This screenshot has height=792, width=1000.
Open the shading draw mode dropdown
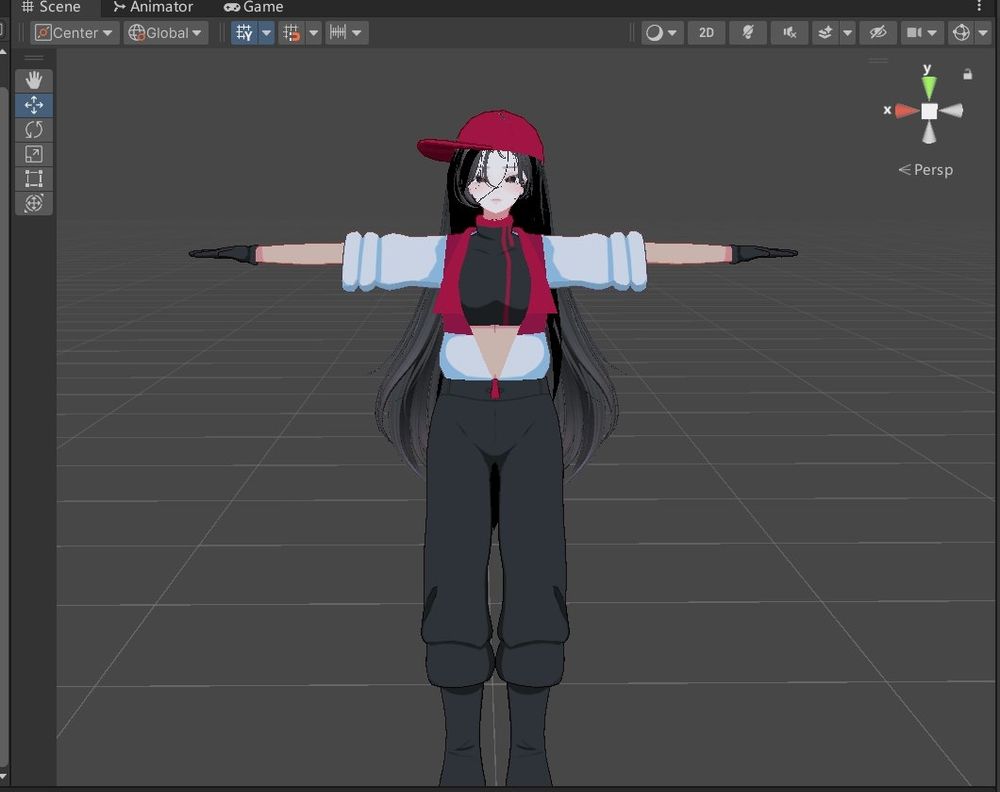pos(662,33)
